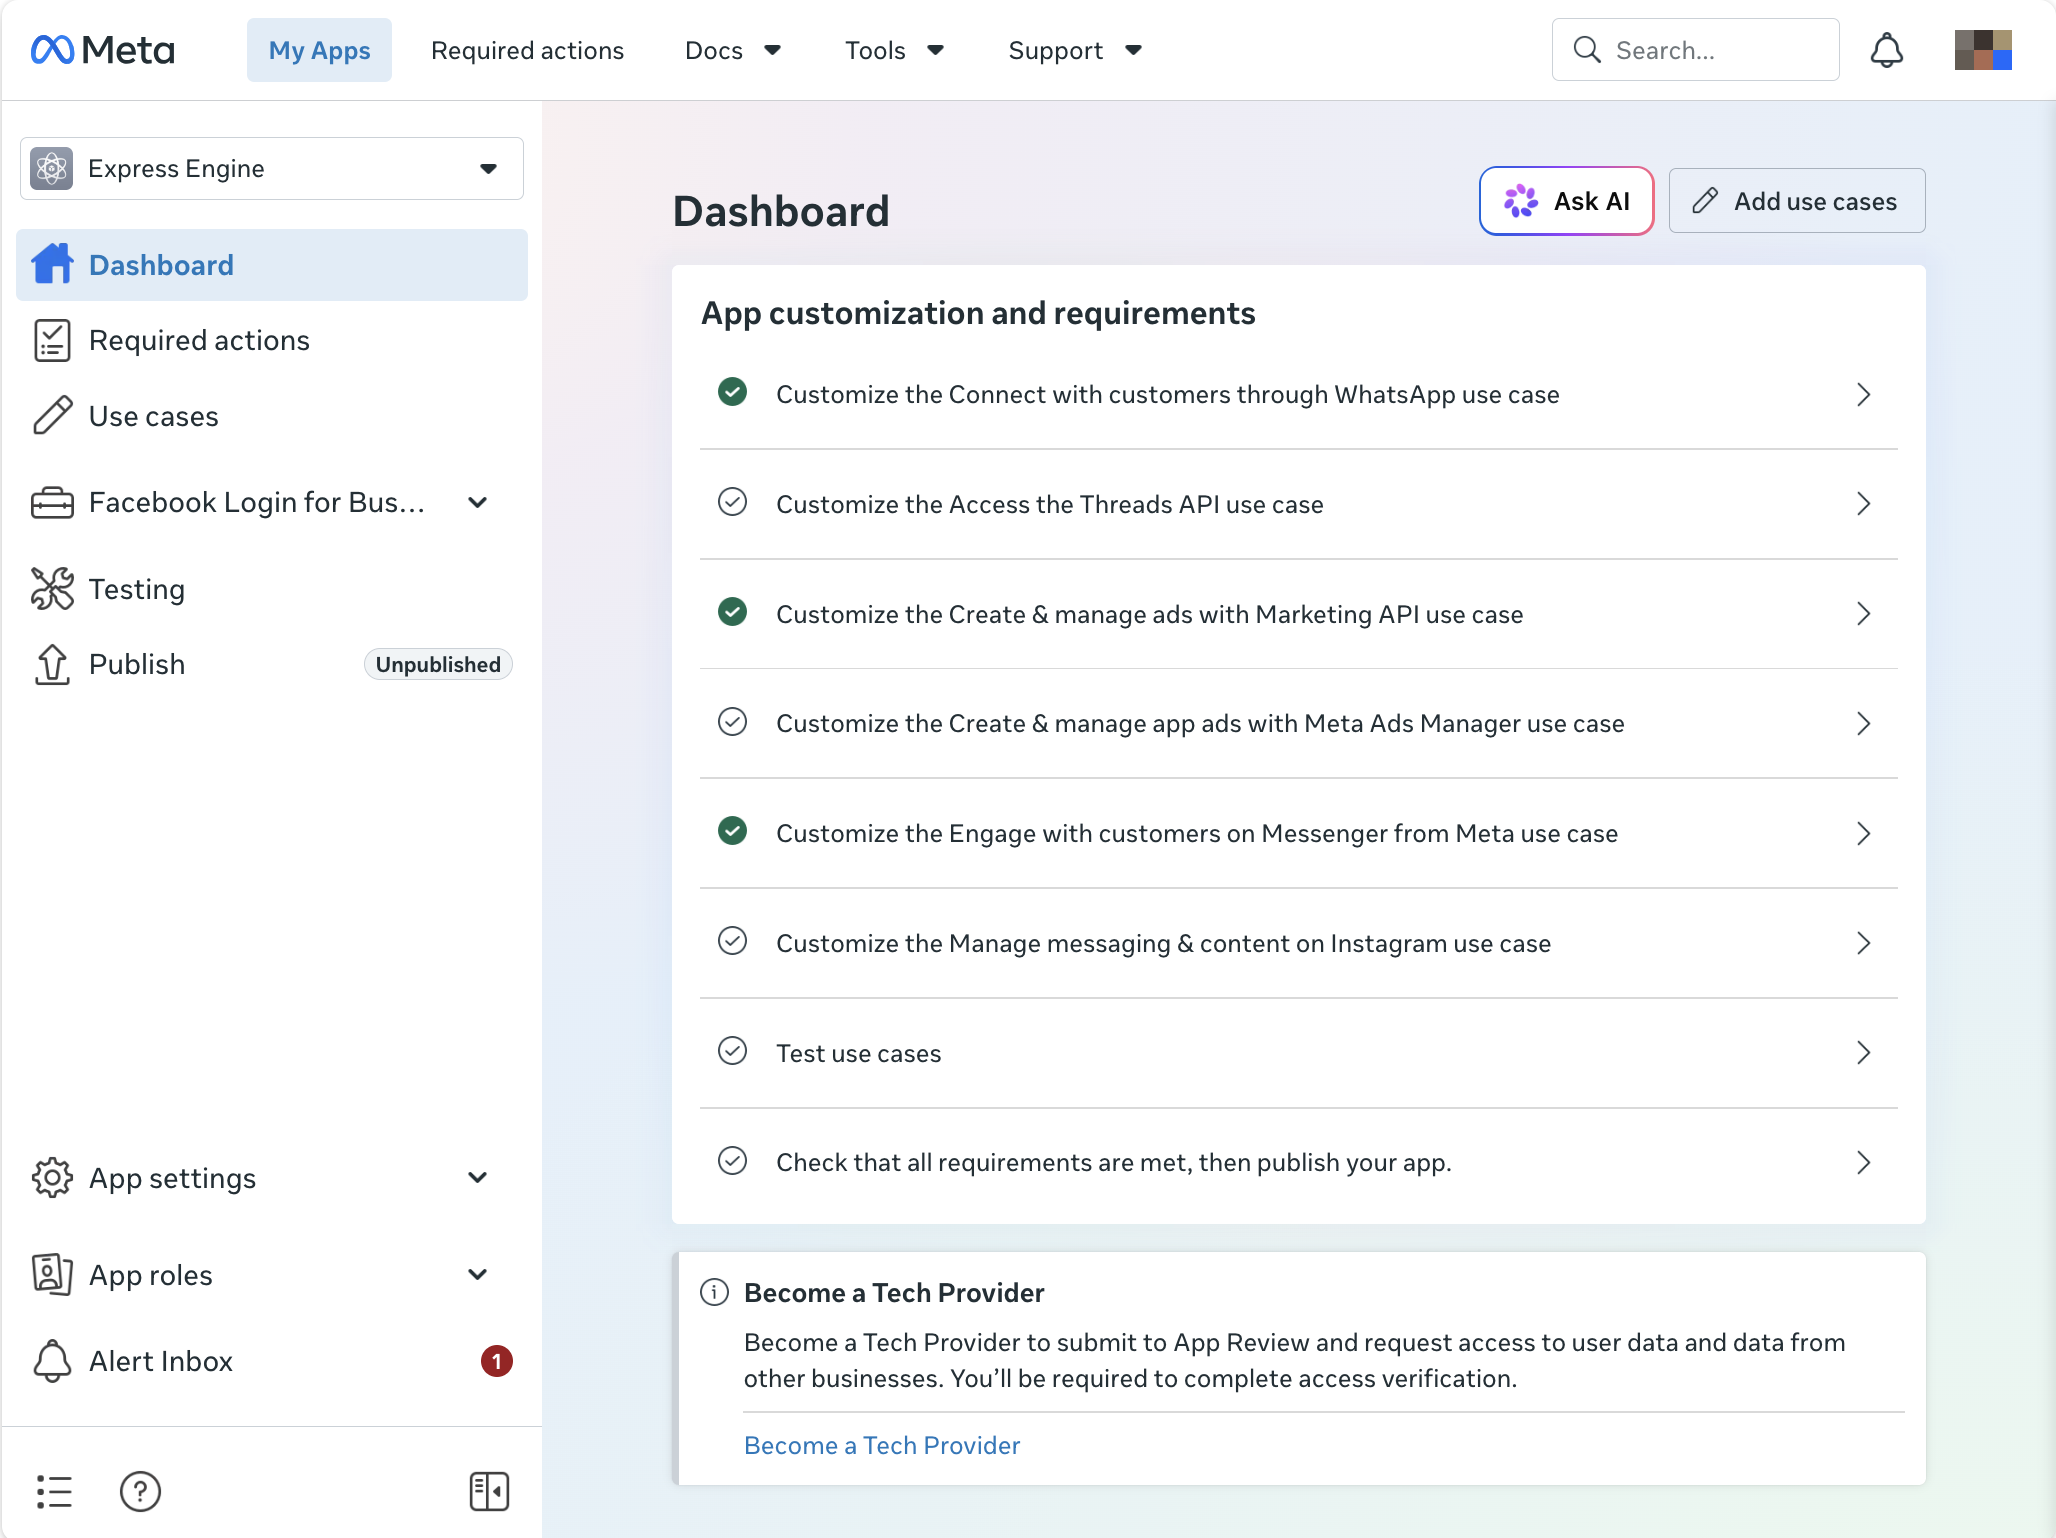Click the search magnifier icon

pyautogui.click(x=1587, y=50)
